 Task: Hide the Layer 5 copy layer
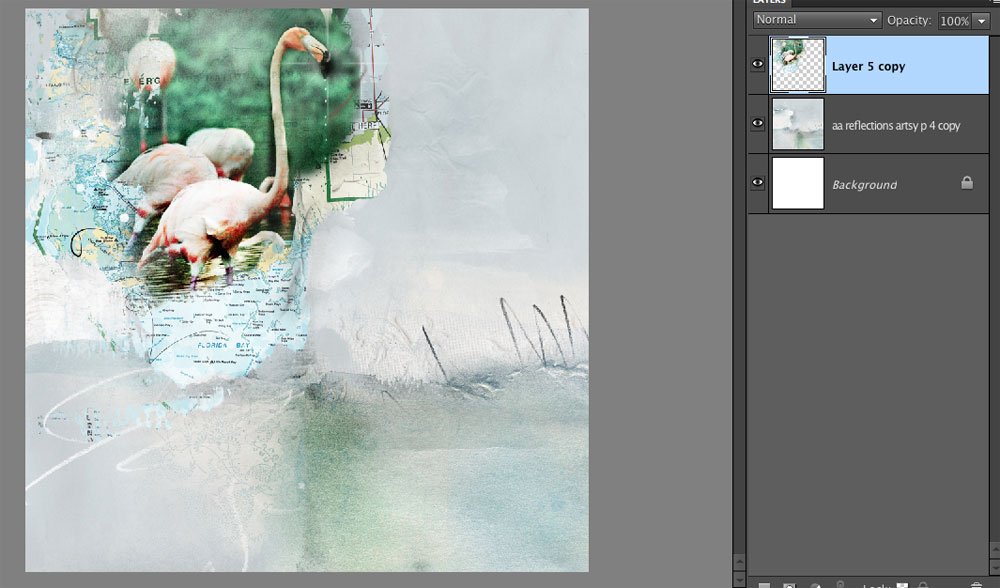point(758,64)
